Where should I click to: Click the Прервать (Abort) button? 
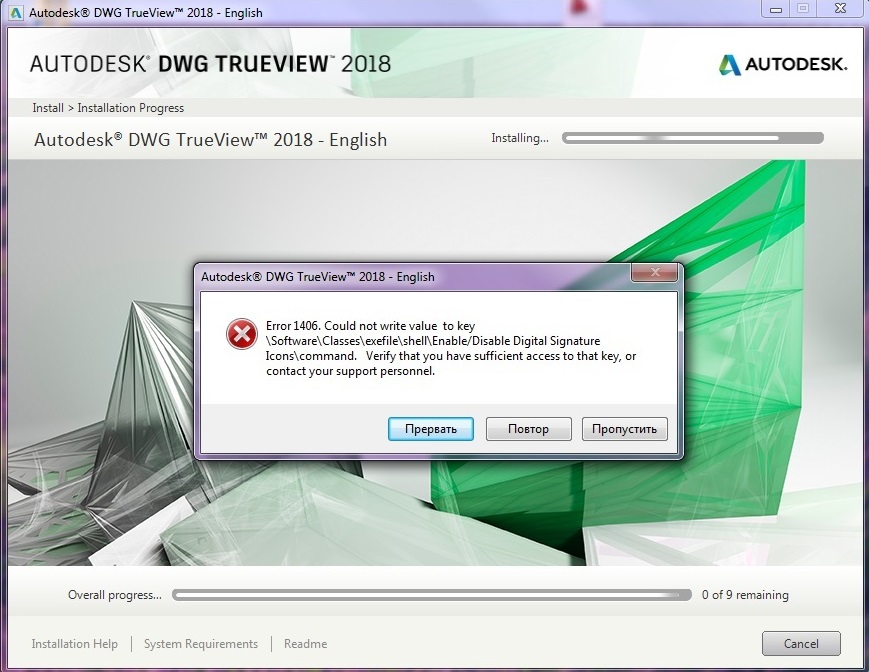431,429
